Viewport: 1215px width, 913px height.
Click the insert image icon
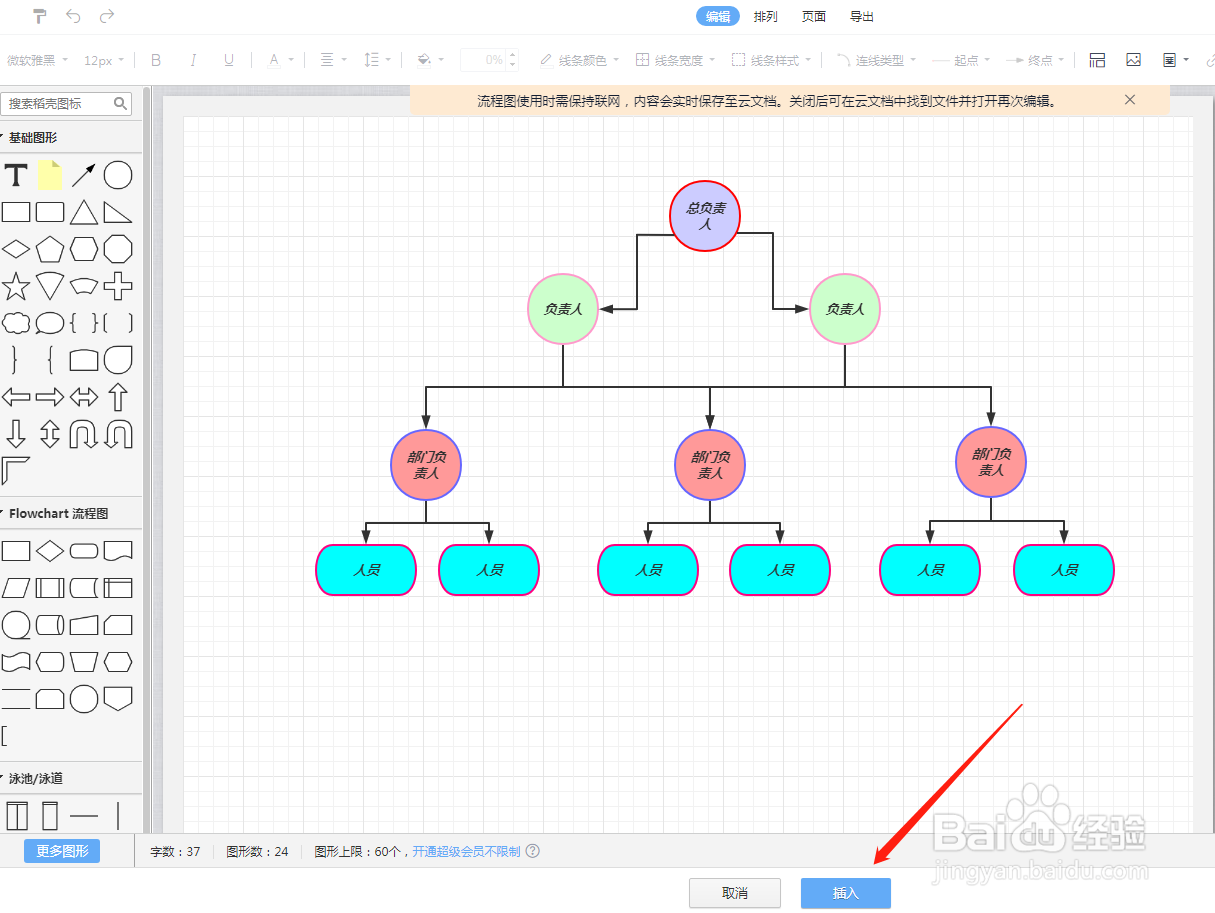(1133, 60)
